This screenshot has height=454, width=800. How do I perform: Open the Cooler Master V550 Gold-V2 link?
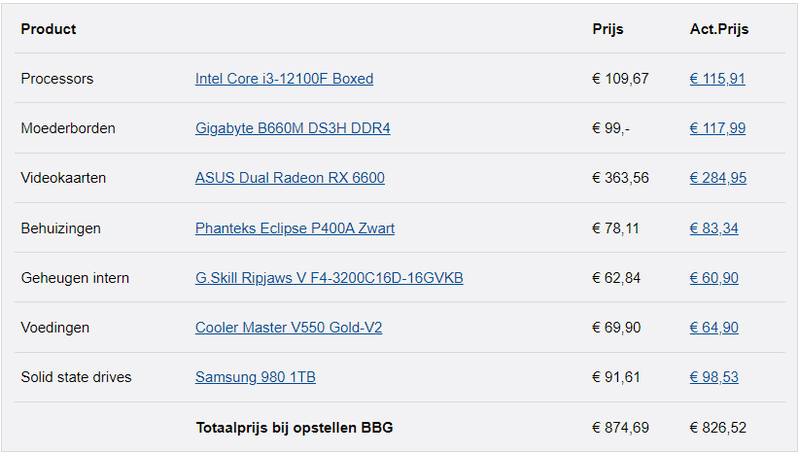tap(288, 328)
